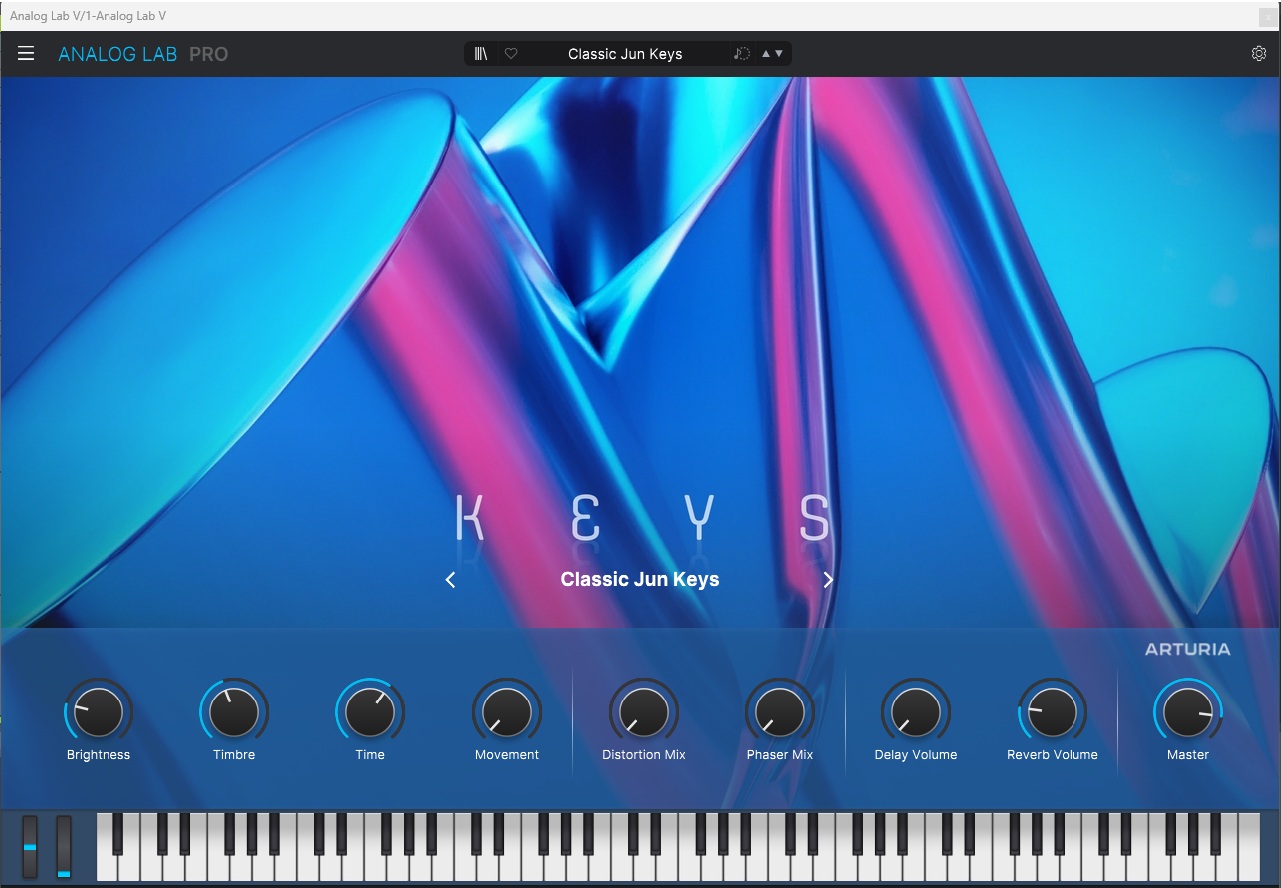Click the music note sound-preview icon
This screenshot has width=1281, height=888.
pos(740,53)
